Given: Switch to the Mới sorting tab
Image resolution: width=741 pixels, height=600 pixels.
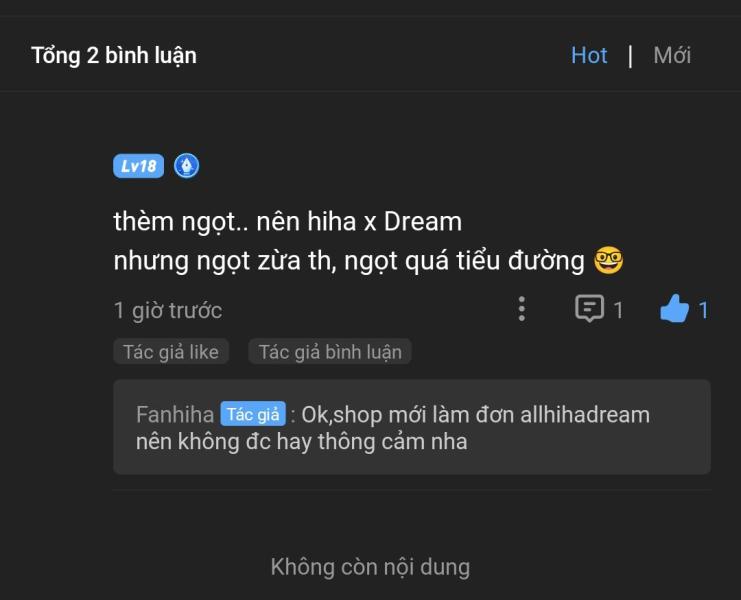Looking at the screenshot, I should pyautogui.click(x=672, y=55).
